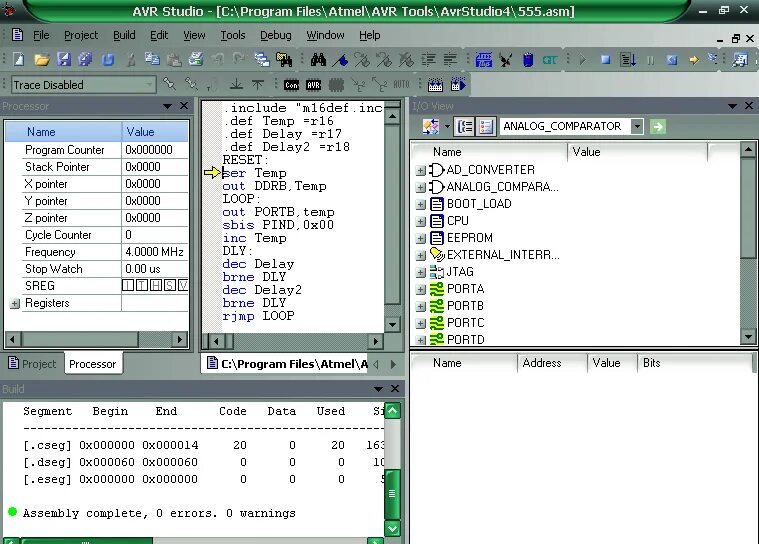Toggle the SREG H flag bit
The image size is (759, 544).
coord(156,286)
